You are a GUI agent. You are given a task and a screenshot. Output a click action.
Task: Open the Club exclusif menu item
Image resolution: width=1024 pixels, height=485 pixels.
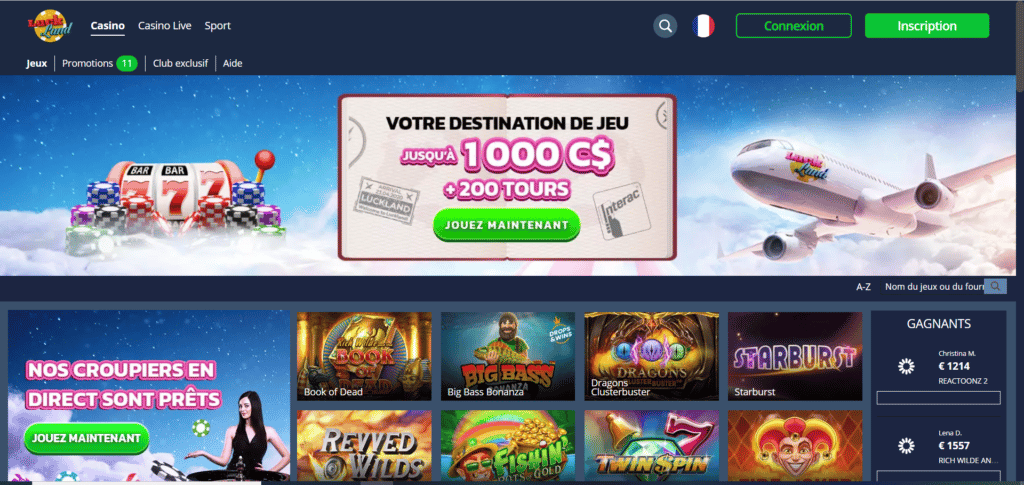[180, 63]
